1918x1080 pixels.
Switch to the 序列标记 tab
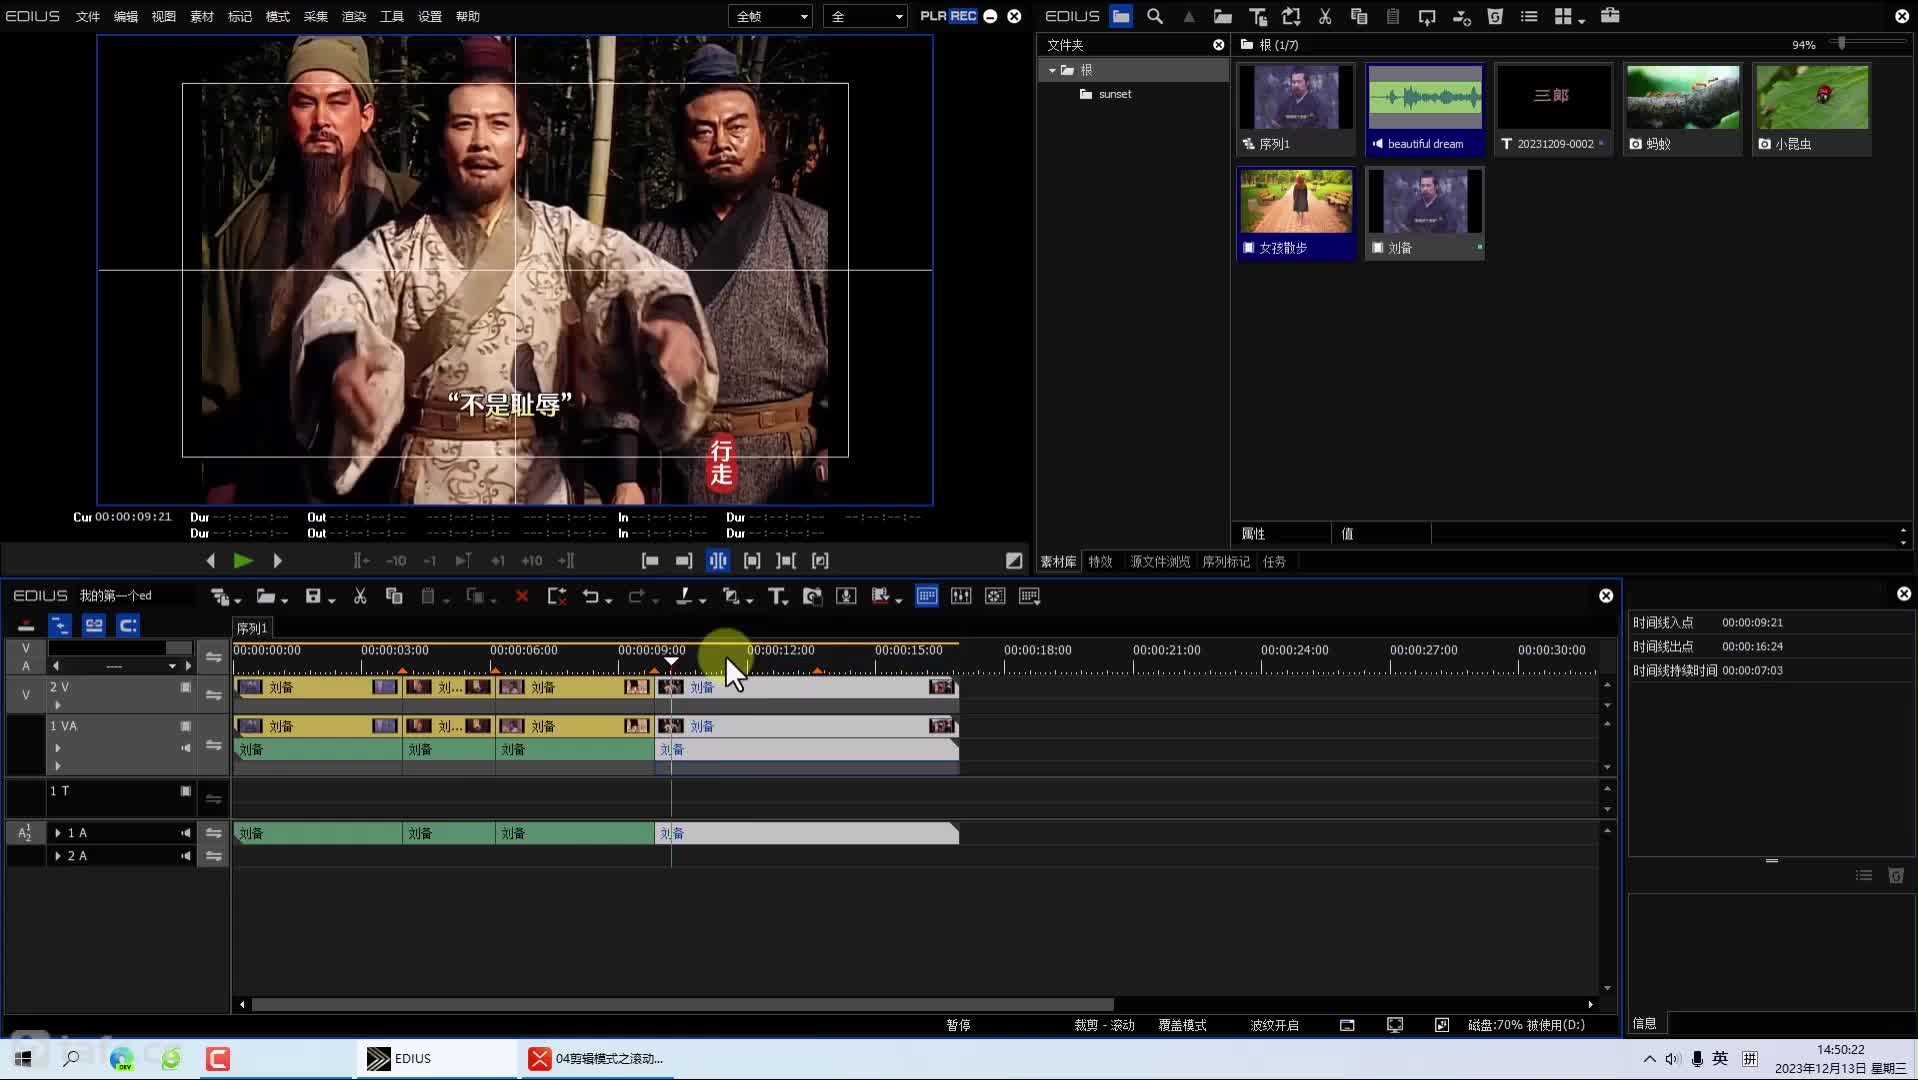pos(1226,562)
